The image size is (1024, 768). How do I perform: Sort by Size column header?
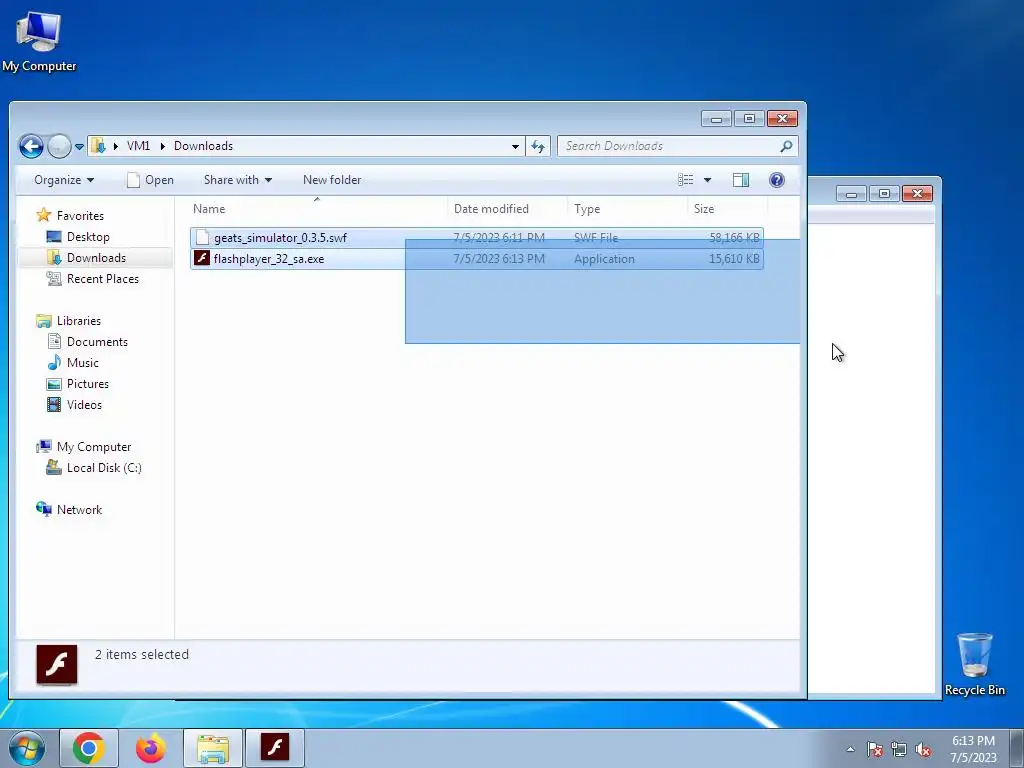tap(728, 209)
